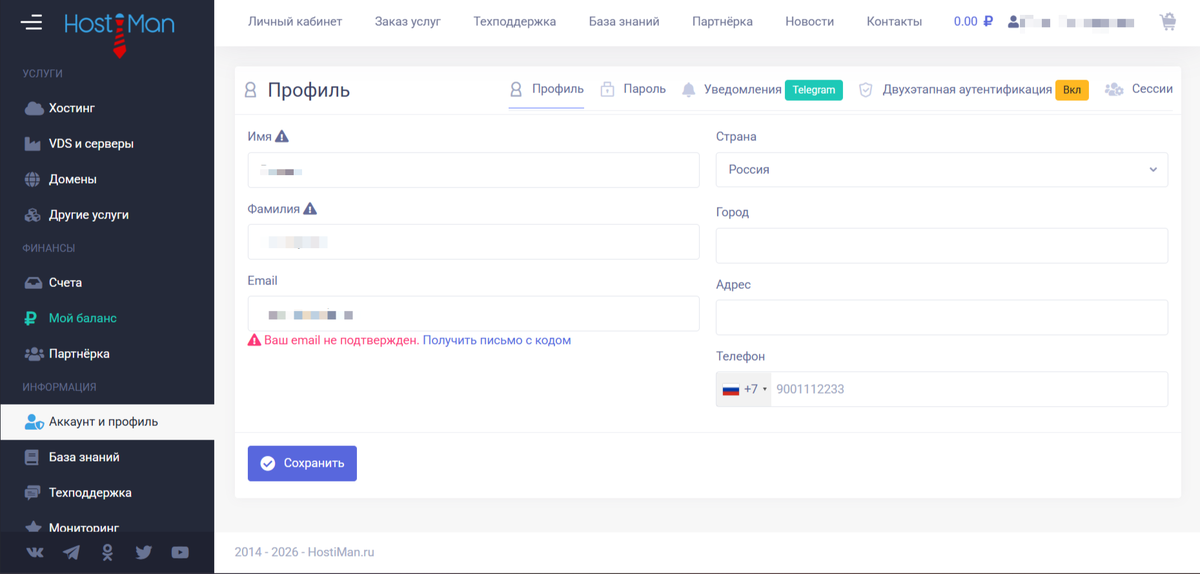This screenshot has width=1200, height=574.
Task: Click the Город input field
Action: 942,245
